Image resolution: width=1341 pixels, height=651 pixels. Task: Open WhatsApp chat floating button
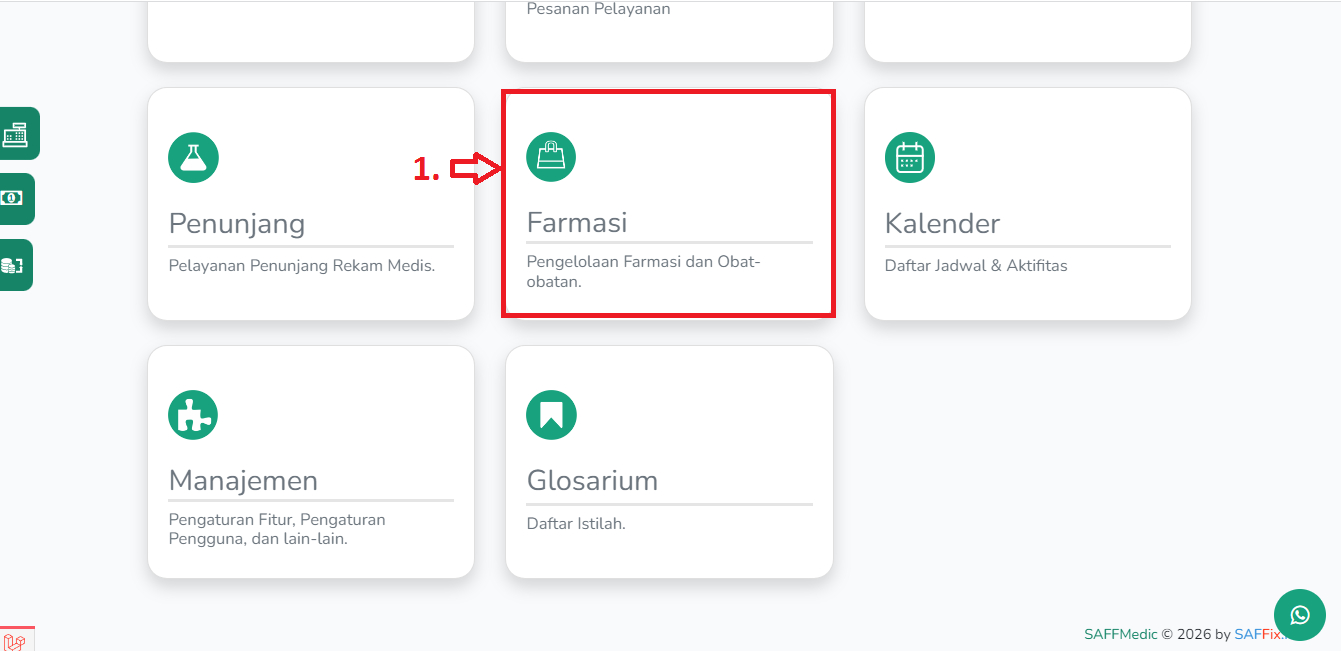coord(1299,615)
